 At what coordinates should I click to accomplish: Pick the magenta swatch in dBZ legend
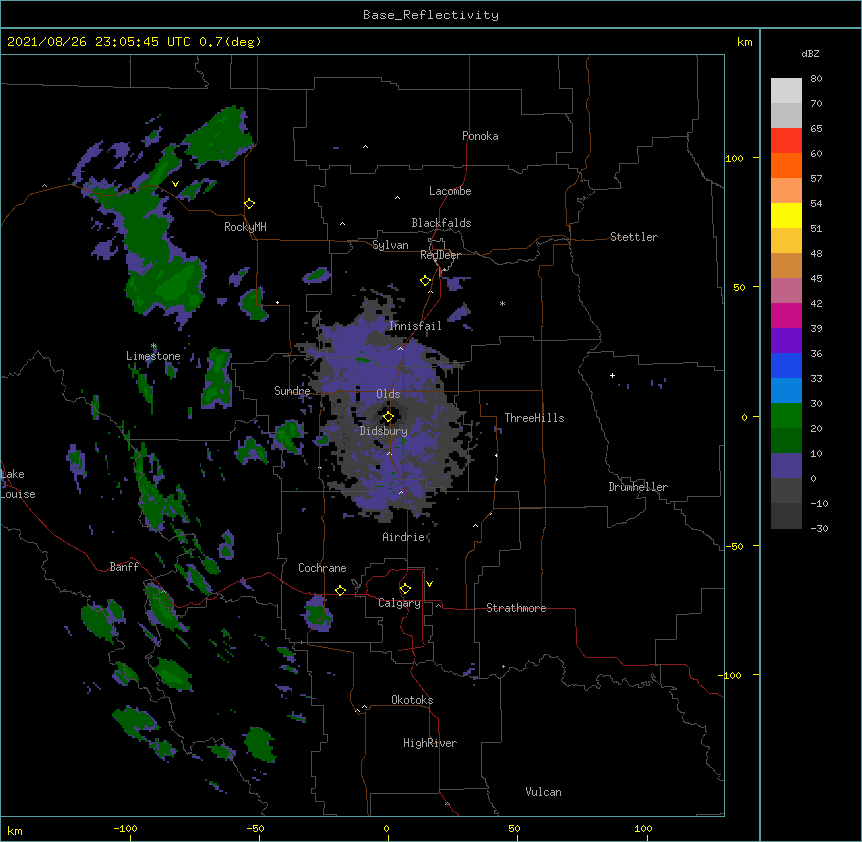786,315
